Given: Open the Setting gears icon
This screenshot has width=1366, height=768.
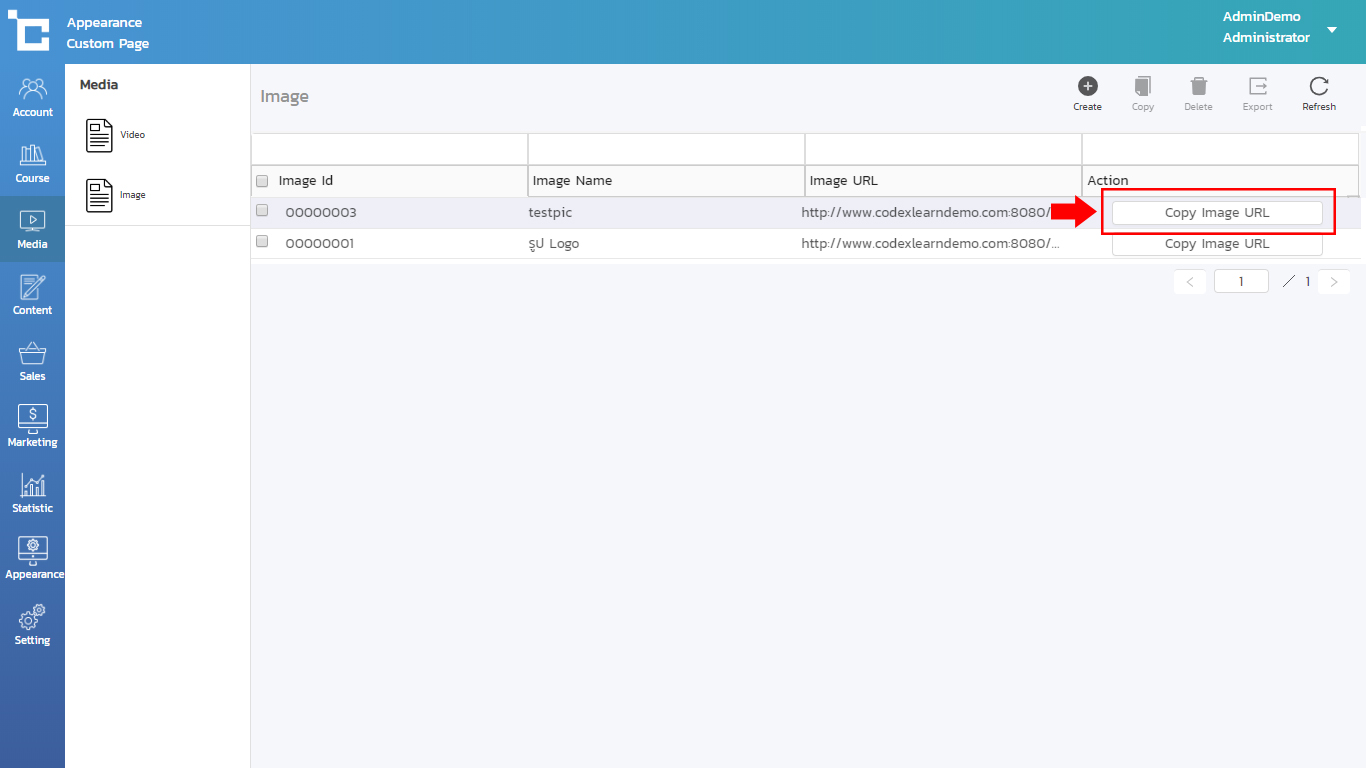Looking at the screenshot, I should point(32,617).
